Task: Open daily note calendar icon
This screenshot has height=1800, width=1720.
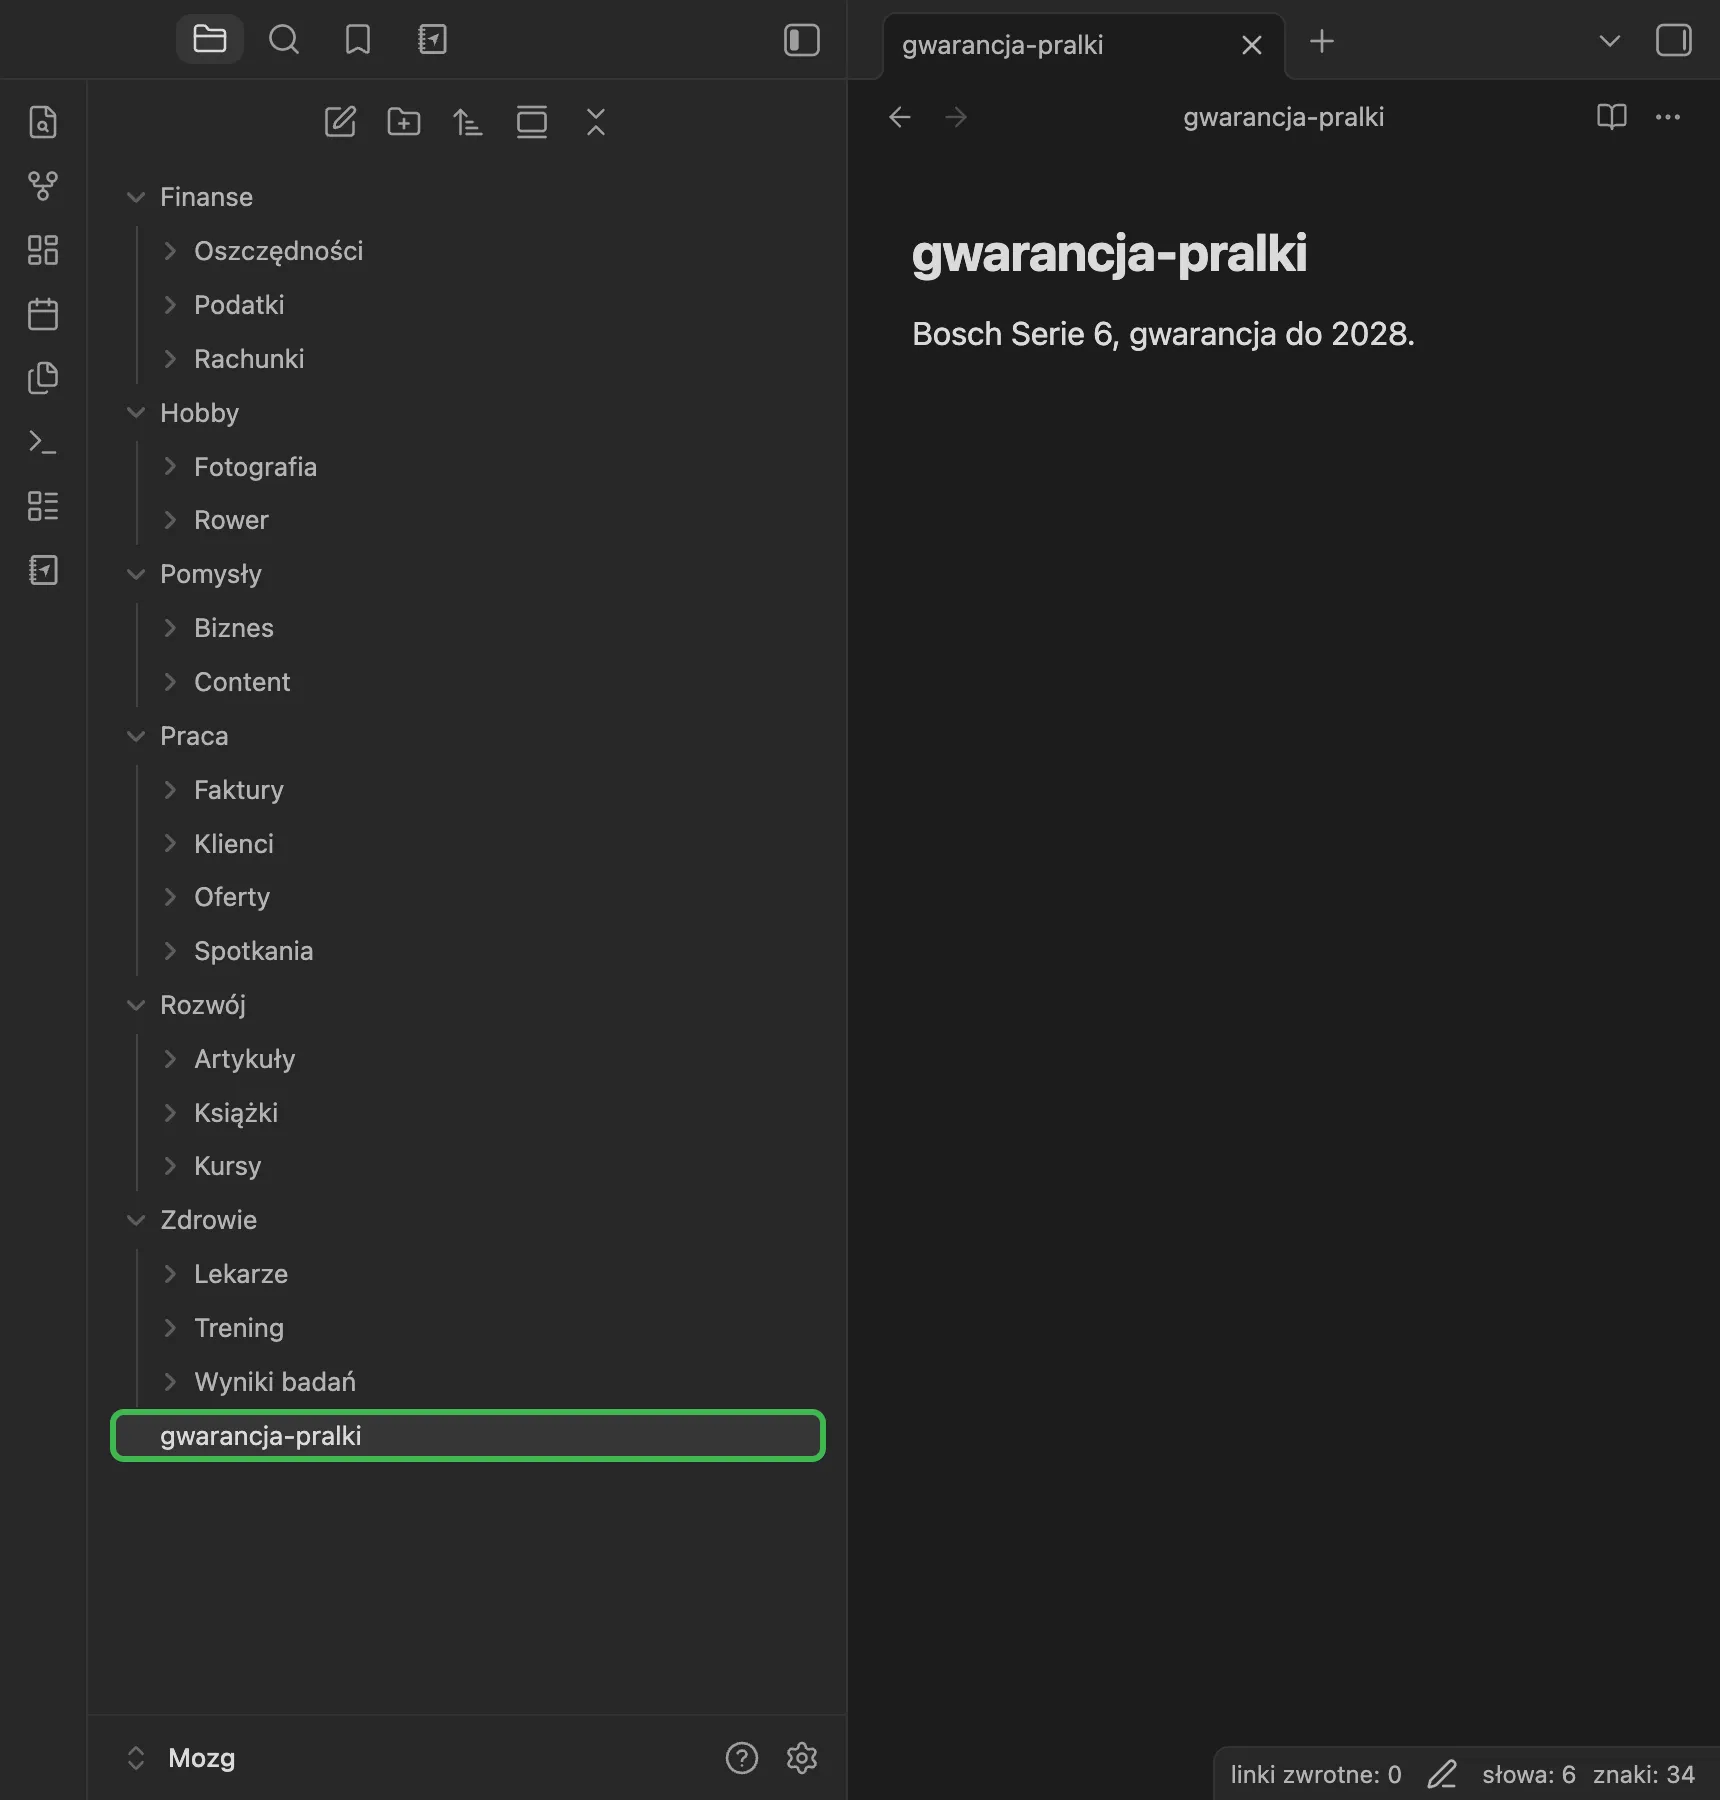Action: 43,314
